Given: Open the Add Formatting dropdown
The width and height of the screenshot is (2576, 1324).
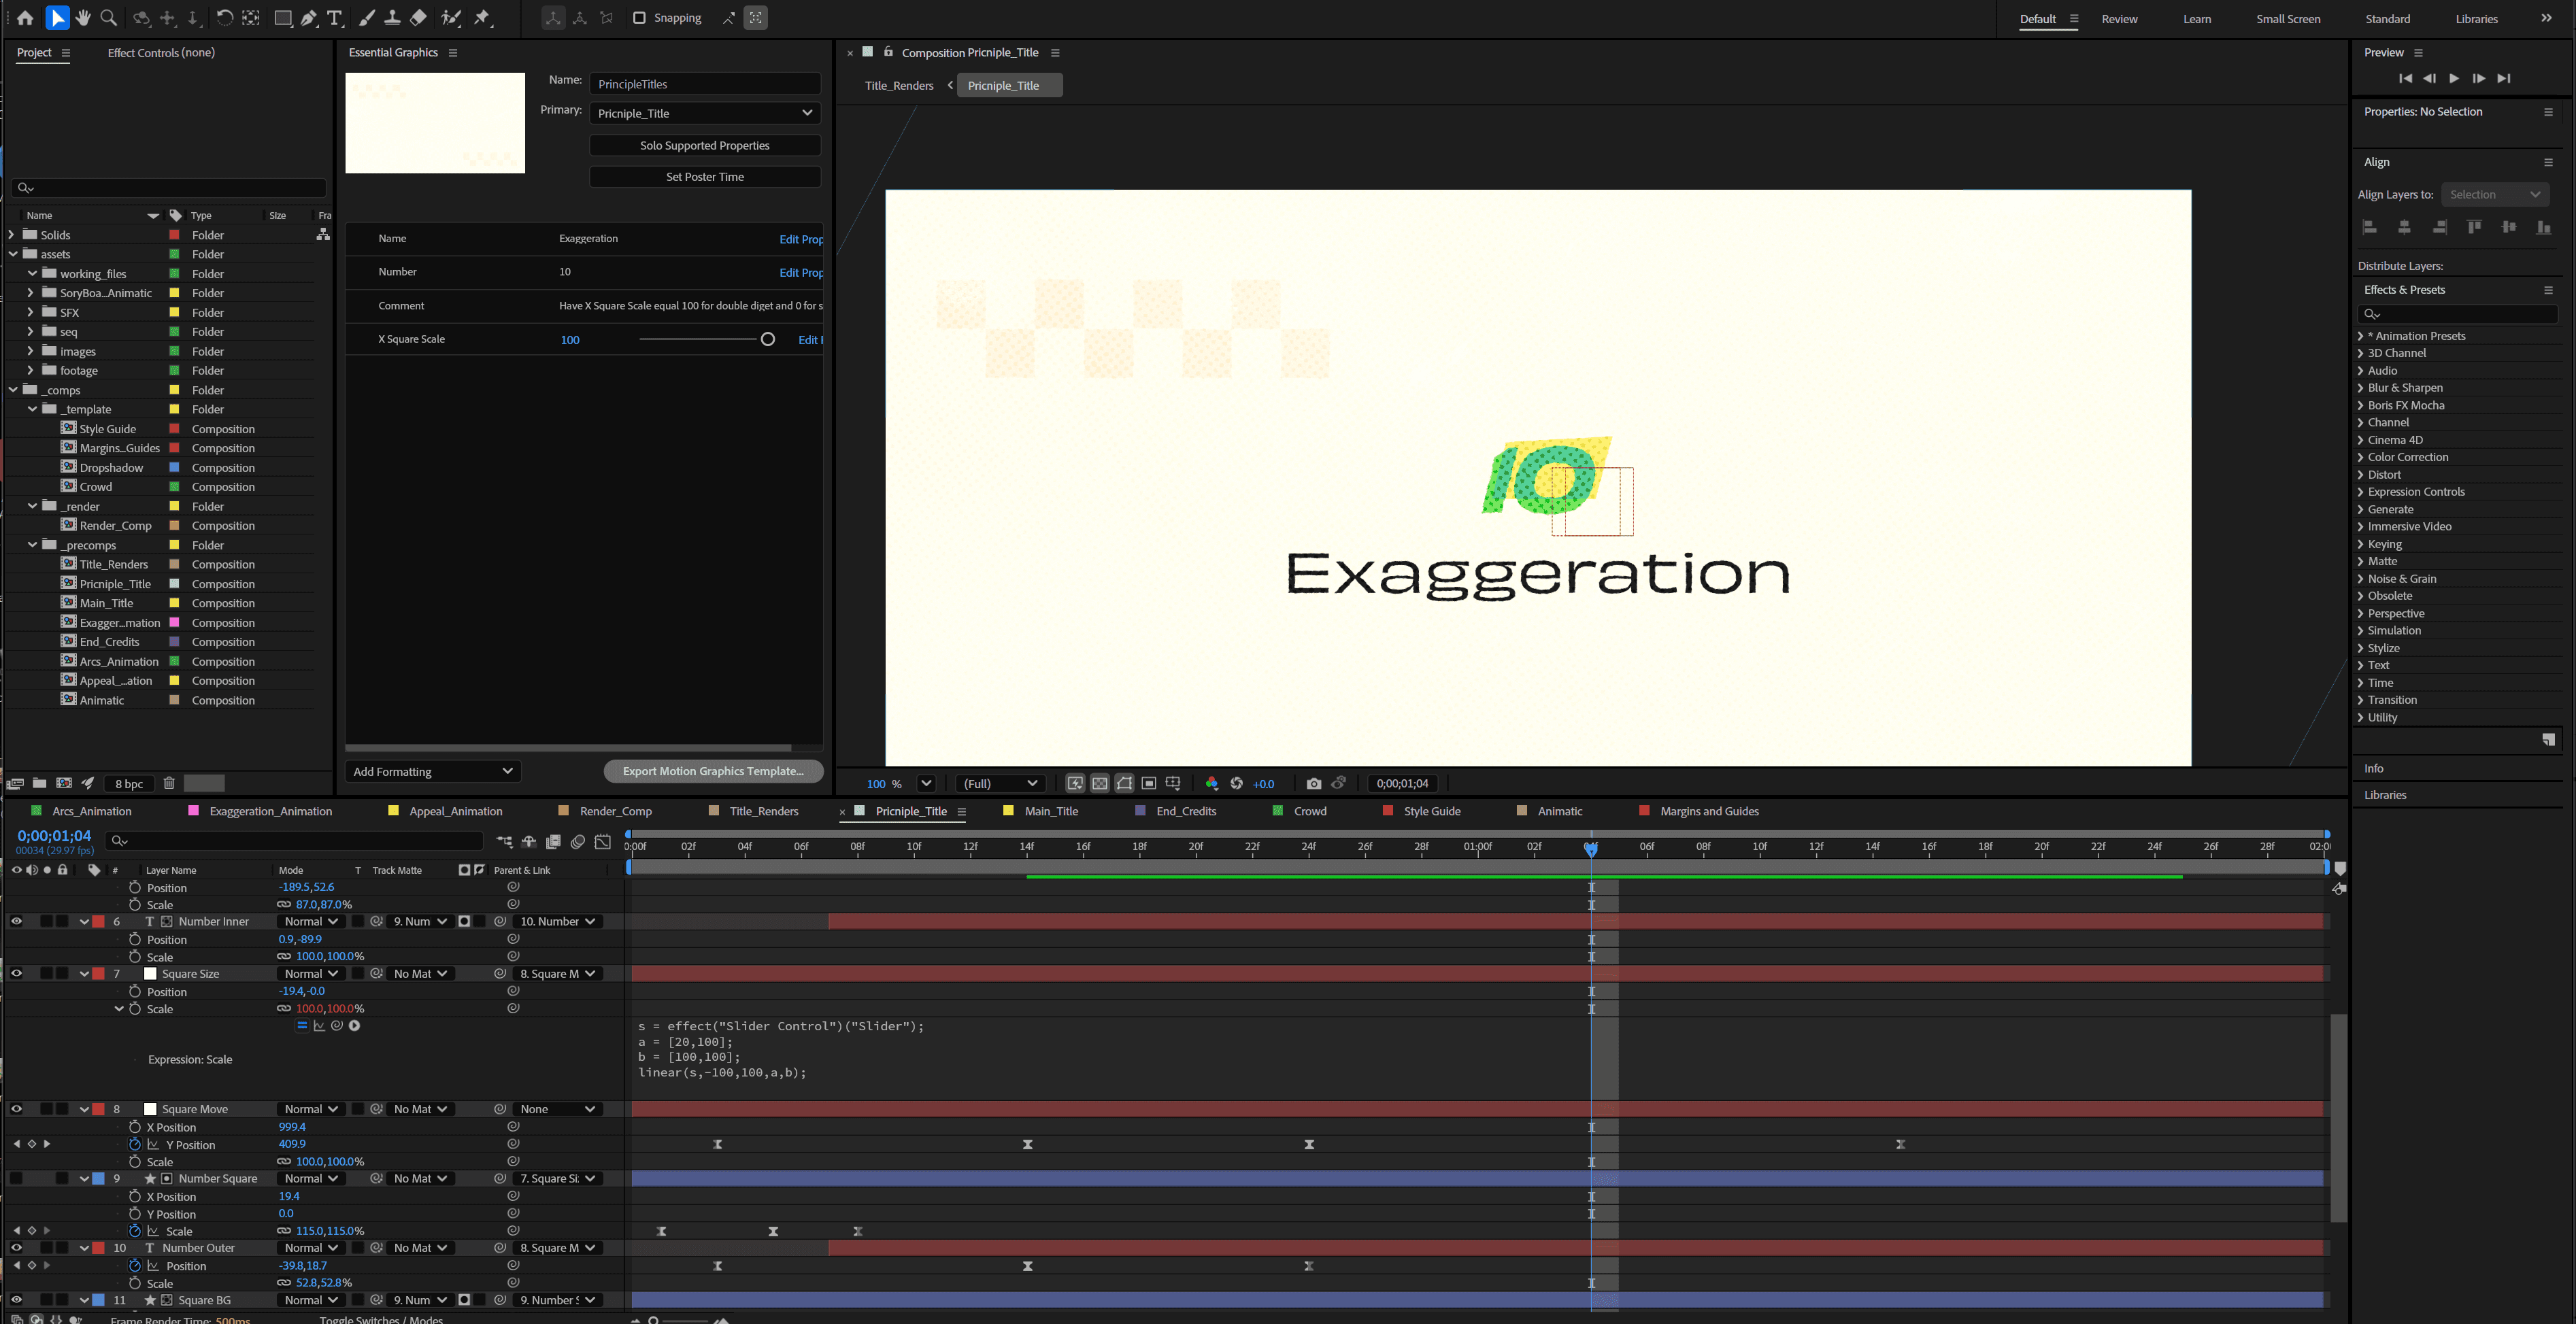Looking at the screenshot, I should click(x=433, y=771).
